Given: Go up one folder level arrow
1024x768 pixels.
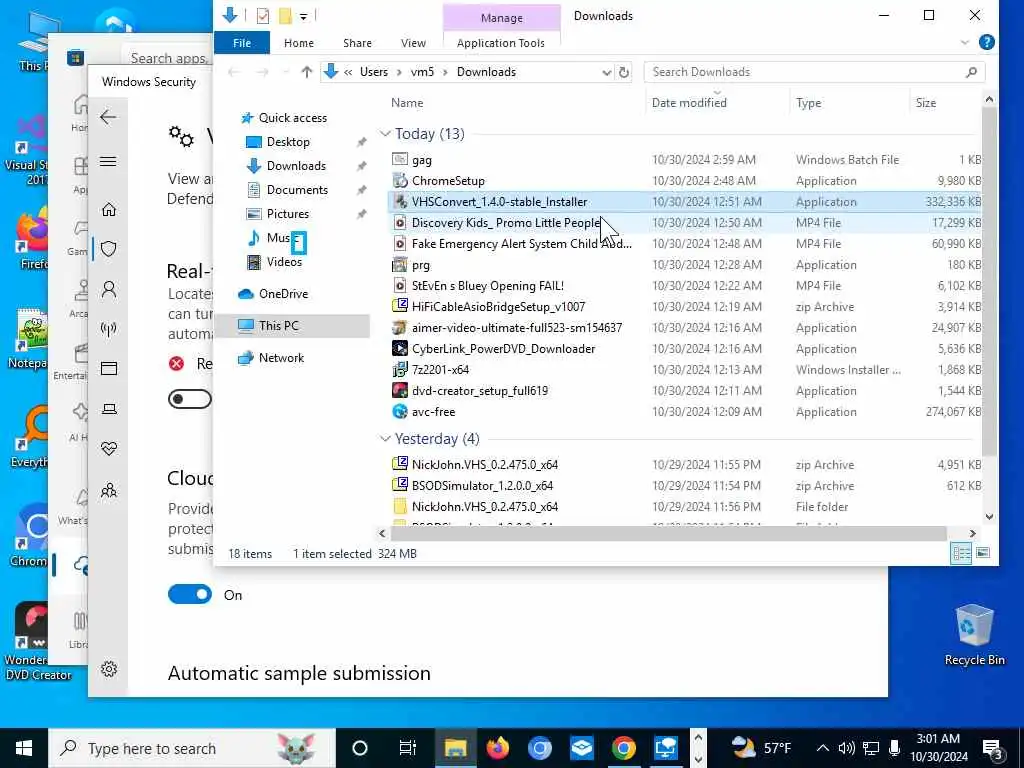Looking at the screenshot, I should point(306,72).
